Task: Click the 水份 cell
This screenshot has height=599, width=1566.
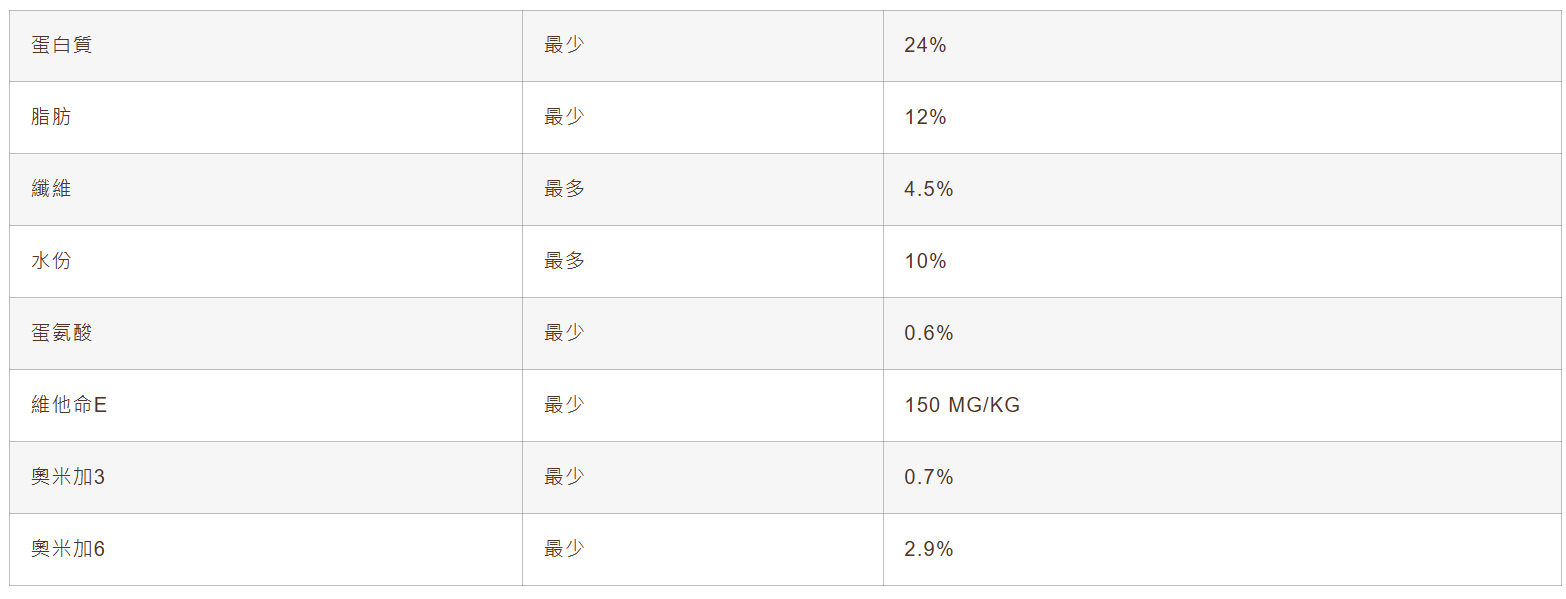Action: (51, 261)
